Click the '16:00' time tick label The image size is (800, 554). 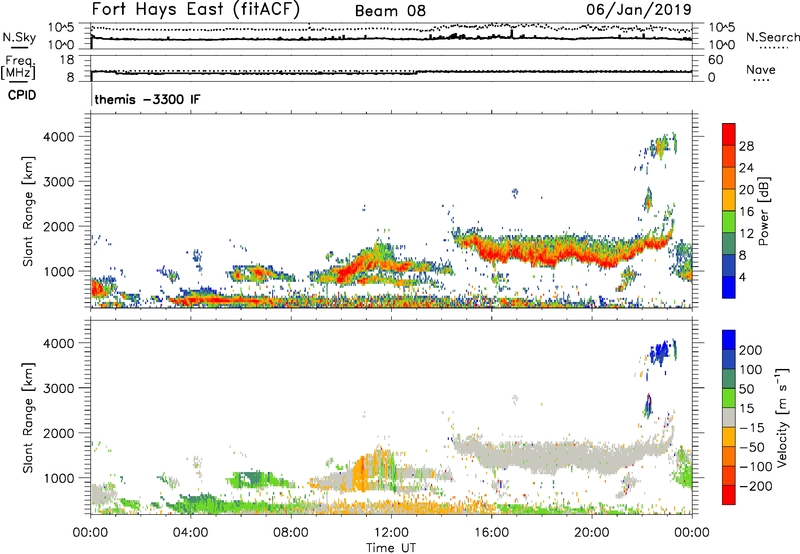[491, 533]
